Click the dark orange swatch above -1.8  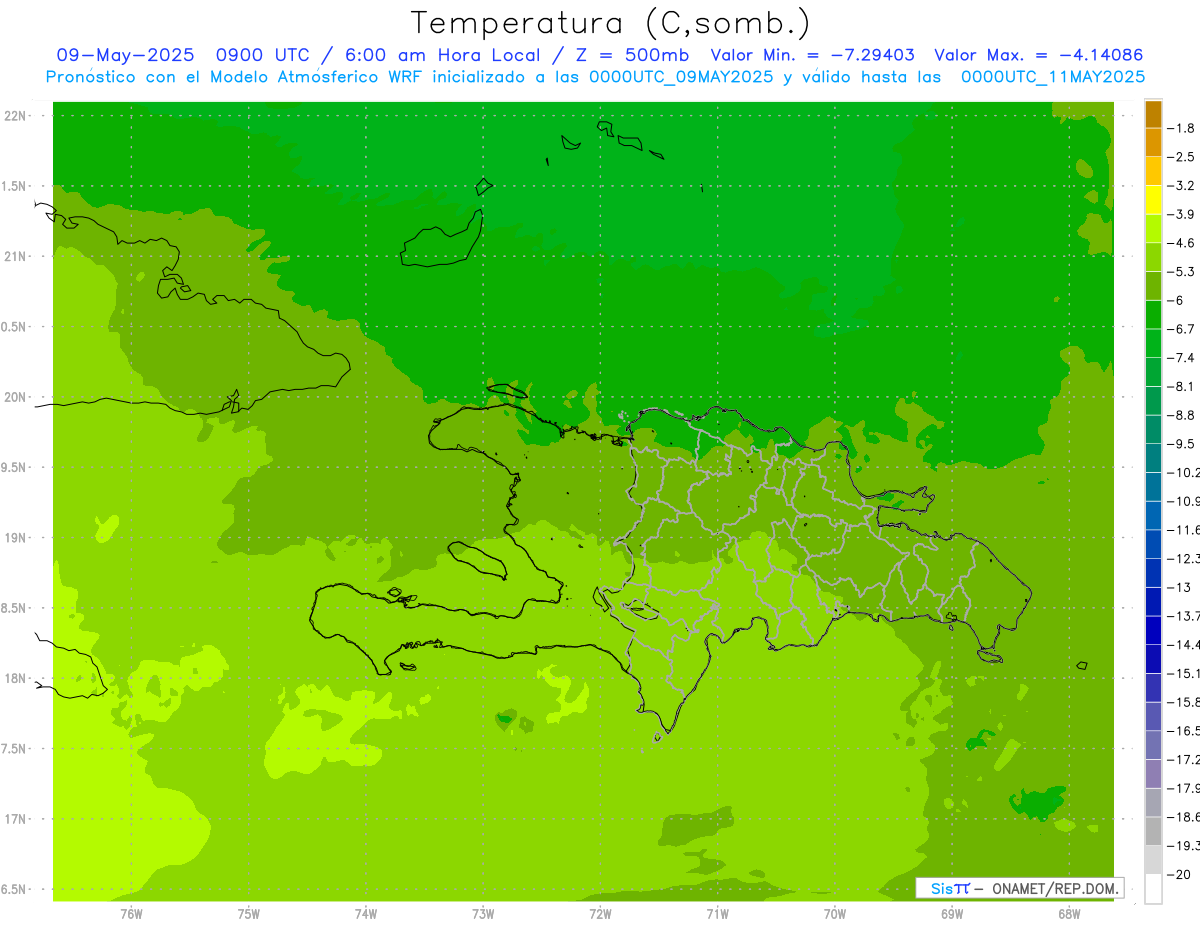[1153, 114]
